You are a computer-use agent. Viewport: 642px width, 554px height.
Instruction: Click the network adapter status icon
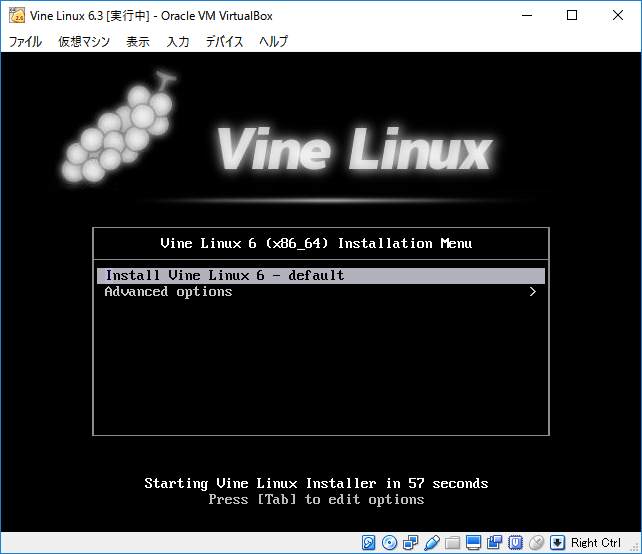tap(410, 543)
